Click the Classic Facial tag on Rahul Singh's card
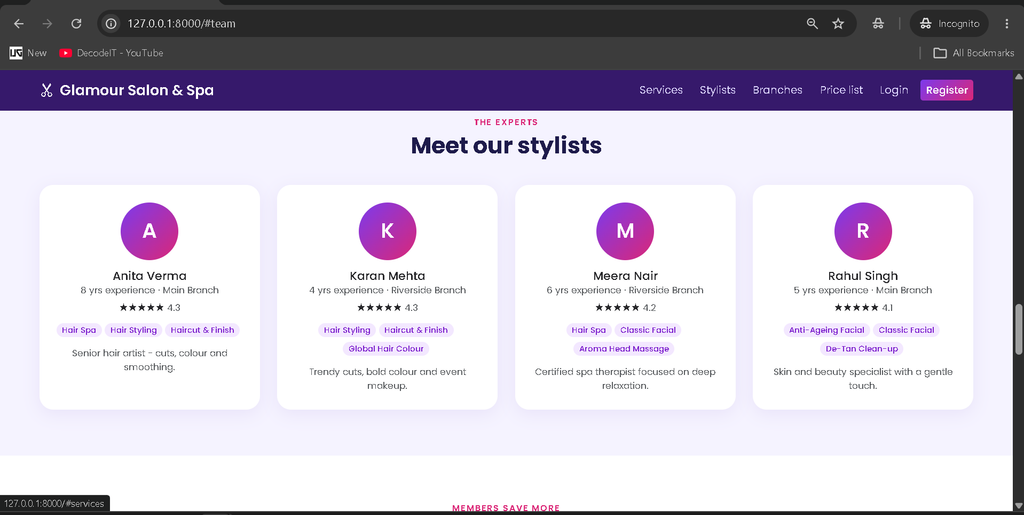This screenshot has height=515, width=1024. 906,330
